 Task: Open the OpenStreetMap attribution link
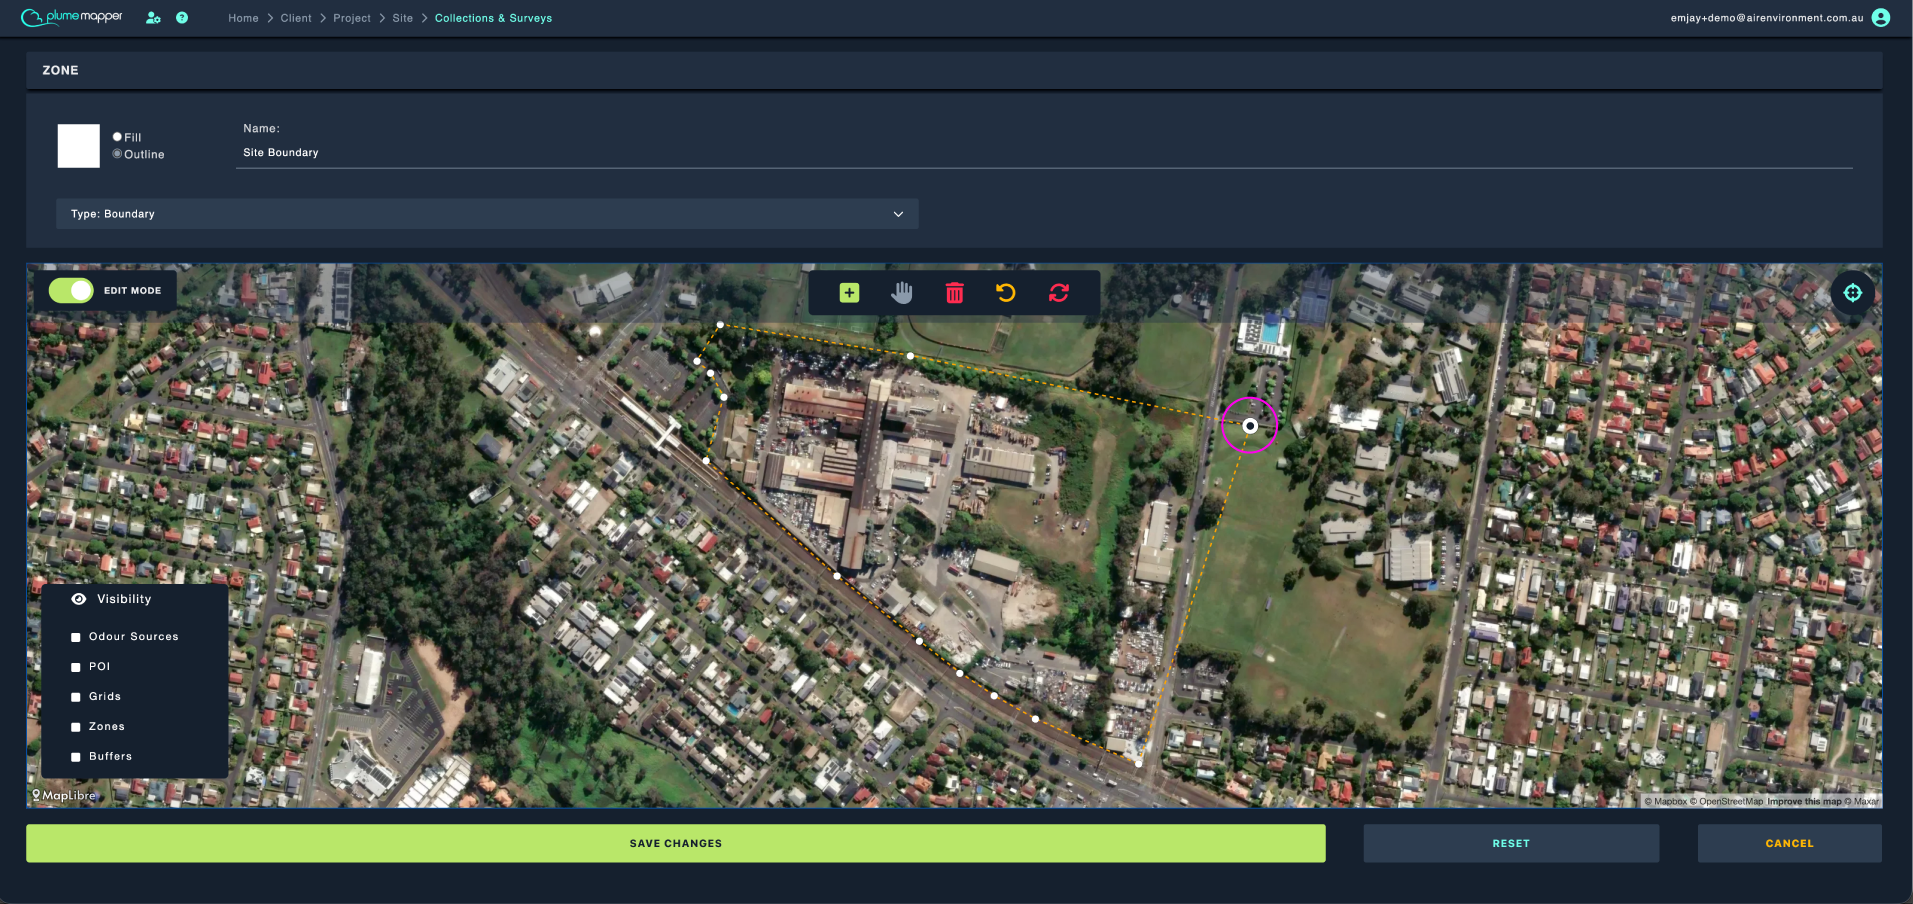tap(1726, 801)
